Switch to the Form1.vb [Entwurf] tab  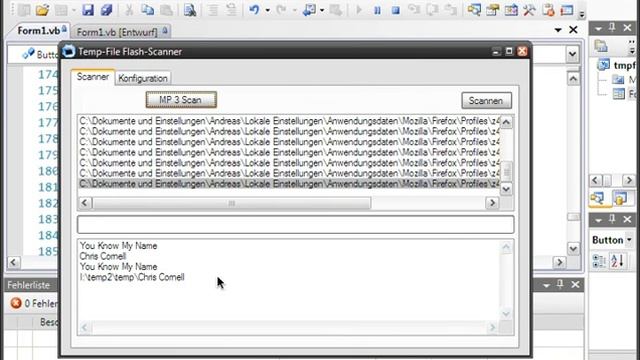122,32
